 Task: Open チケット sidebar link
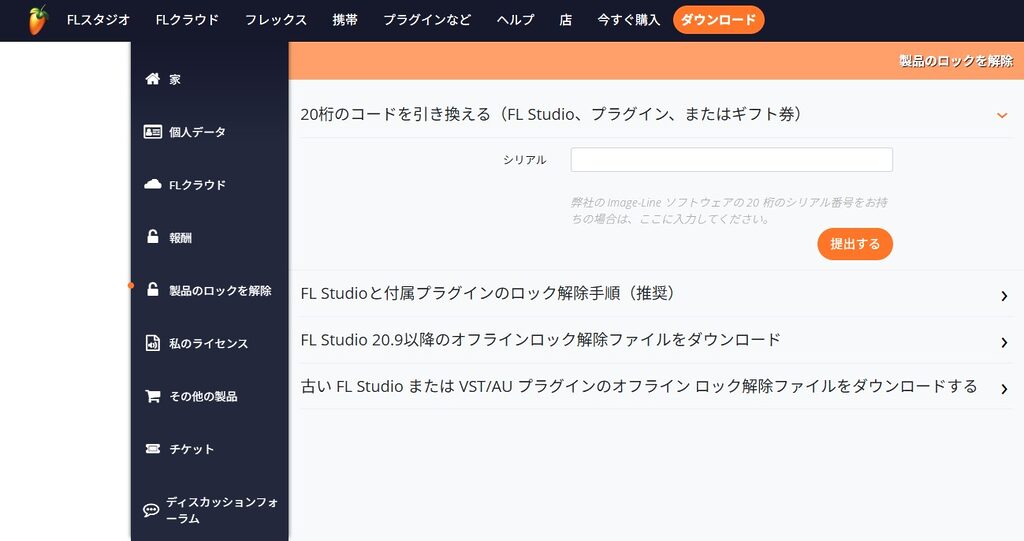pyautogui.click(x=191, y=450)
